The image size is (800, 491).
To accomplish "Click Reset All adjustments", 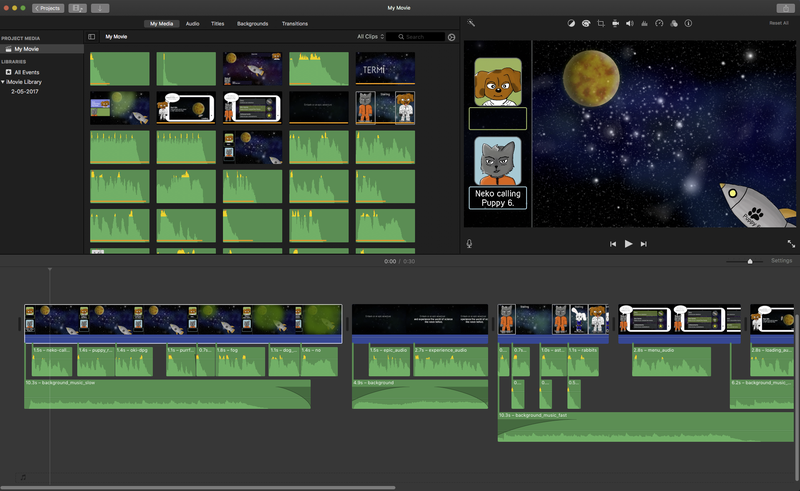I will coord(778,23).
